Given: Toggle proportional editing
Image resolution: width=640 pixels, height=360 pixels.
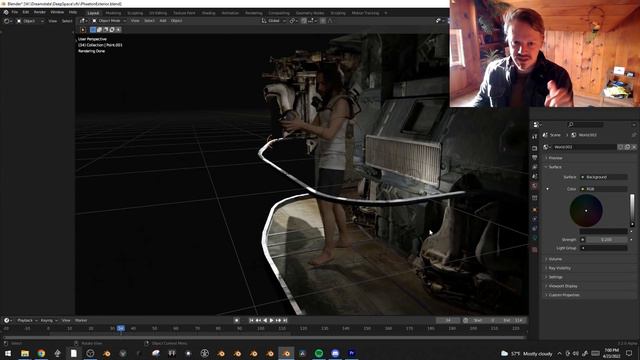Looking at the screenshot, I should [x=323, y=20].
